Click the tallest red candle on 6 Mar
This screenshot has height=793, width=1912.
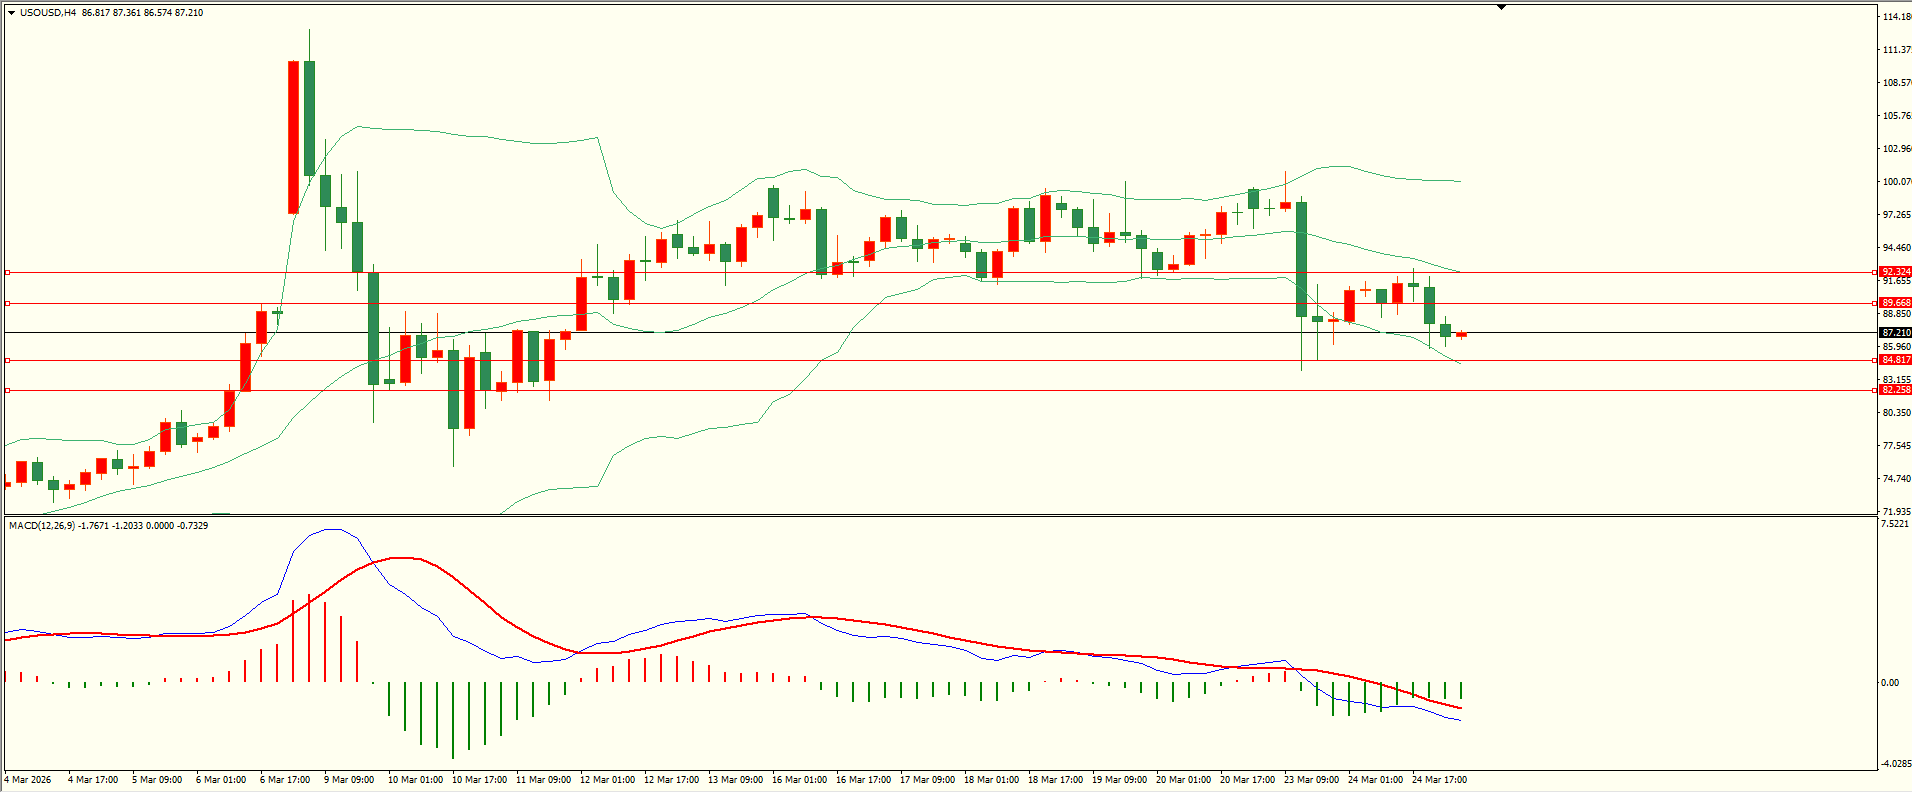[293, 137]
